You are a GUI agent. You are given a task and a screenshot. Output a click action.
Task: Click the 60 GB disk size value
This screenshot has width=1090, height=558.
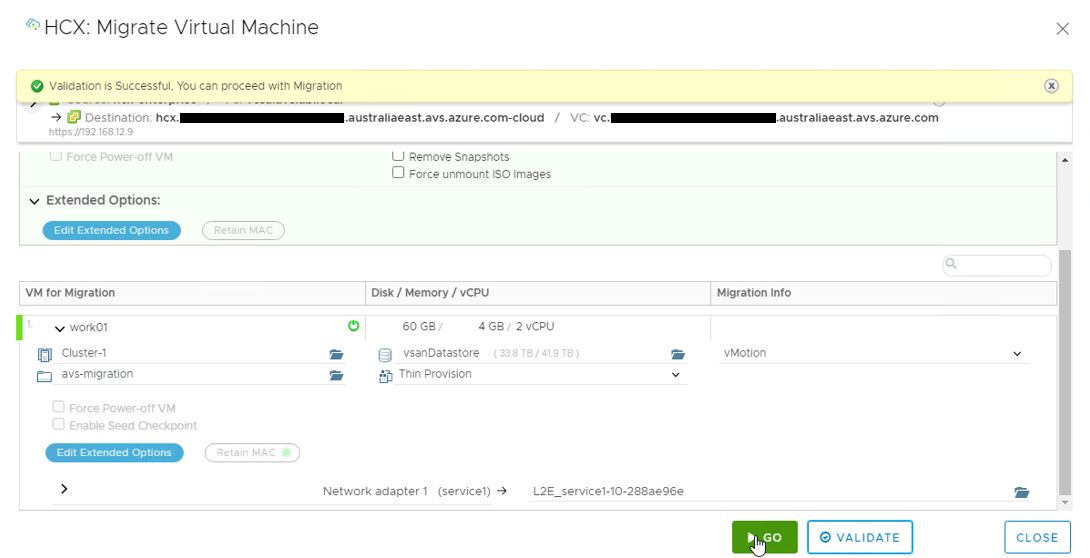(x=418, y=326)
